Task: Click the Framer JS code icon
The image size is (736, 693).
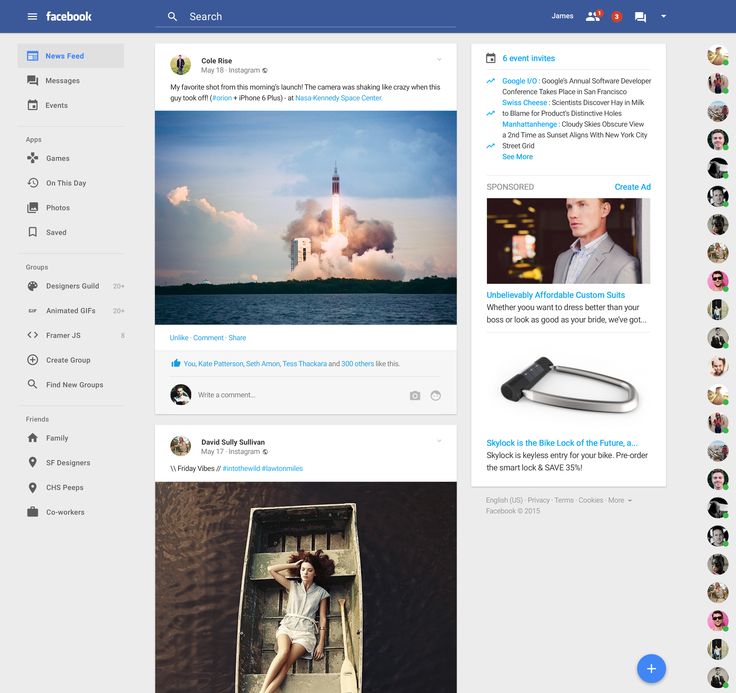Action: 32,335
